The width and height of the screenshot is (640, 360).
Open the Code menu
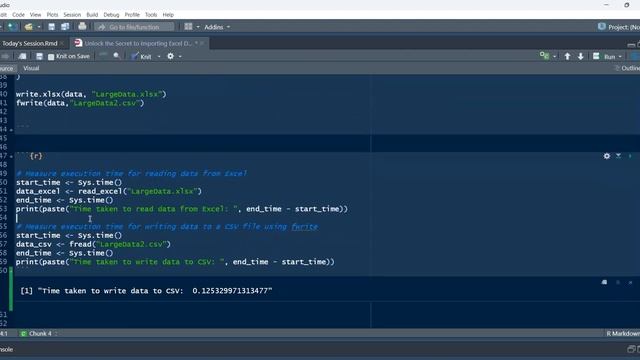pyautogui.click(x=18, y=15)
